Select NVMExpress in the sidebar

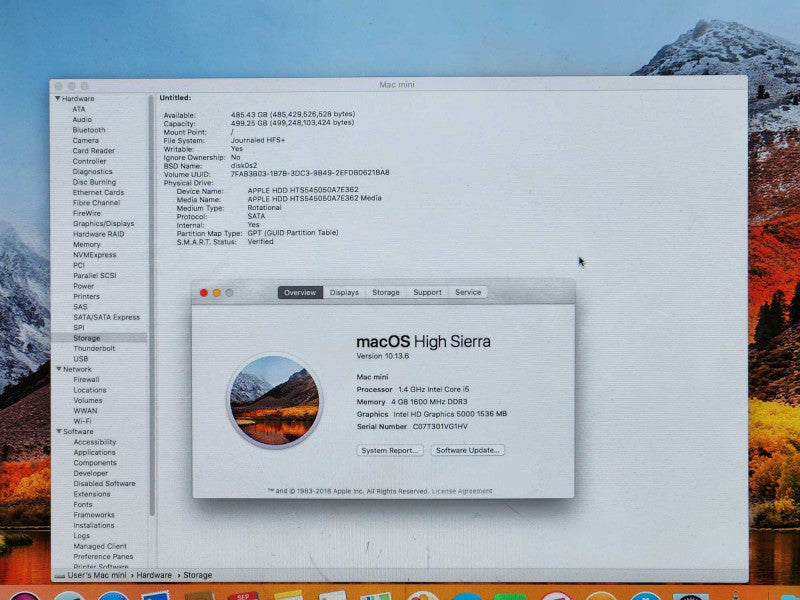pyautogui.click(x=94, y=255)
